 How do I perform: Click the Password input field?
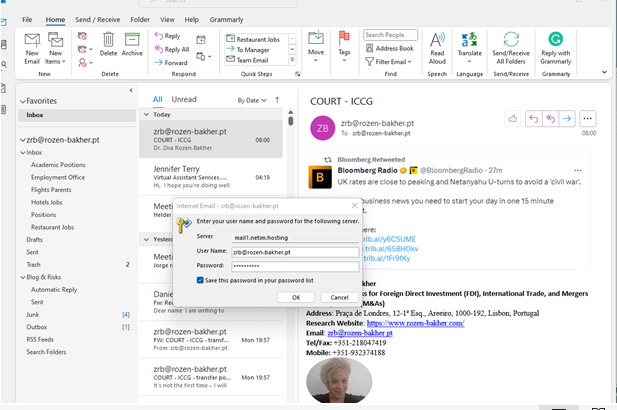(x=295, y=266)
